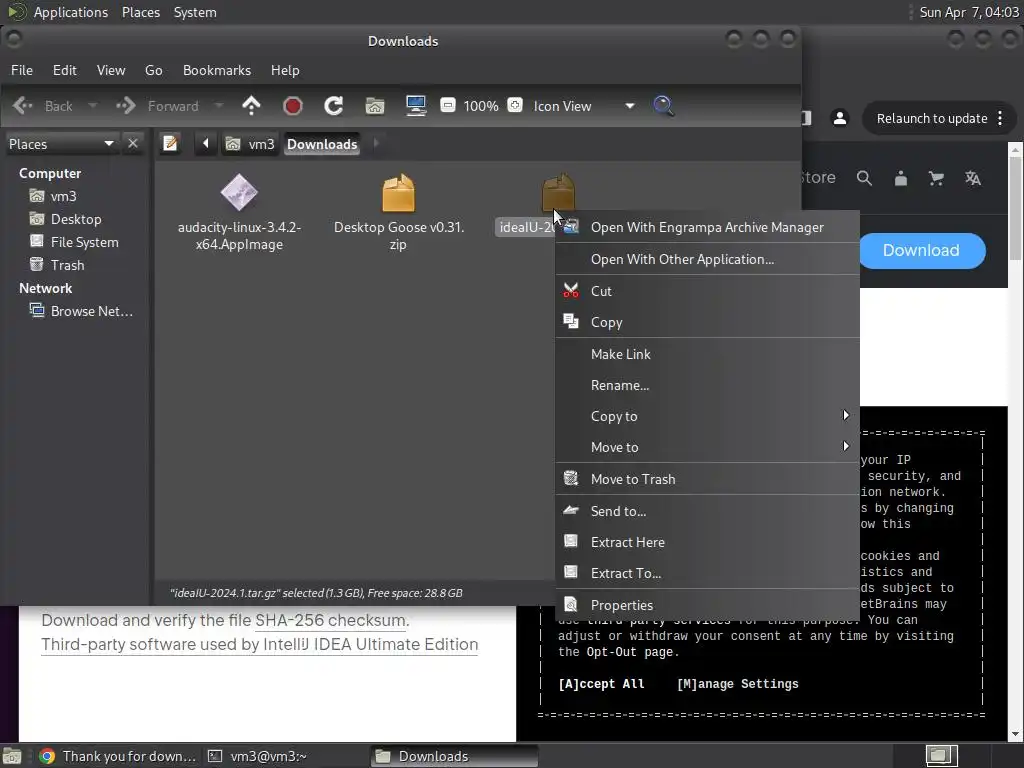Open the Go menu
Image resolution: width=1024 pixels, height=768 pixels.
click(153, 70)
